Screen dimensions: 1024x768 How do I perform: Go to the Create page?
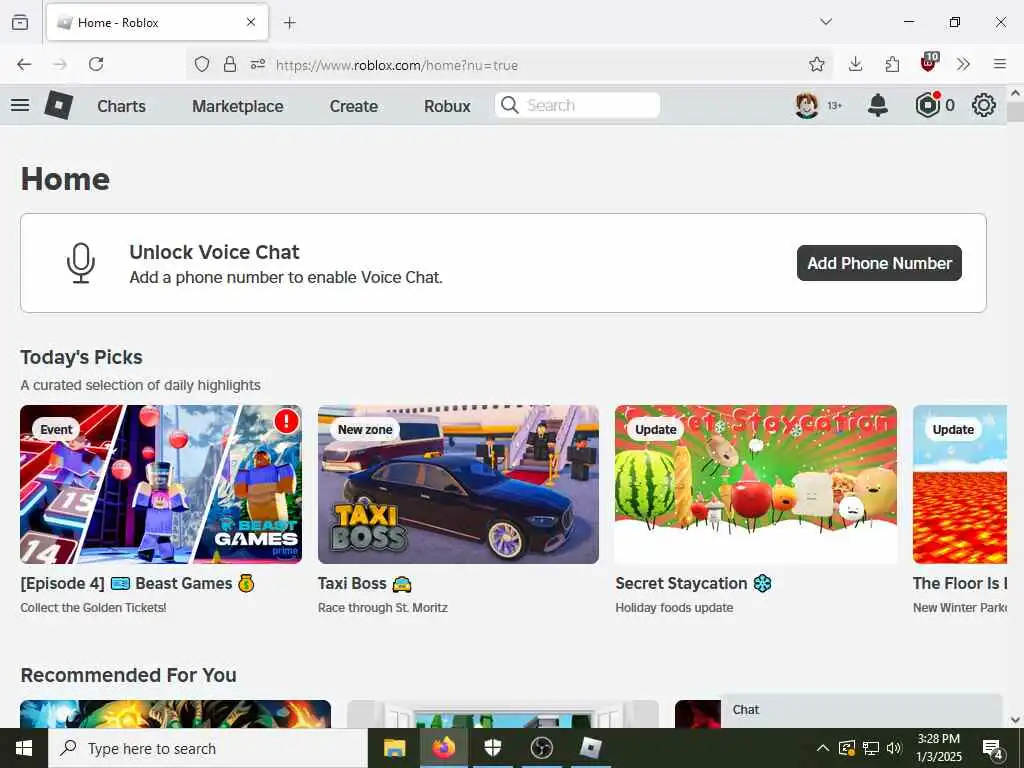[353, 106]
